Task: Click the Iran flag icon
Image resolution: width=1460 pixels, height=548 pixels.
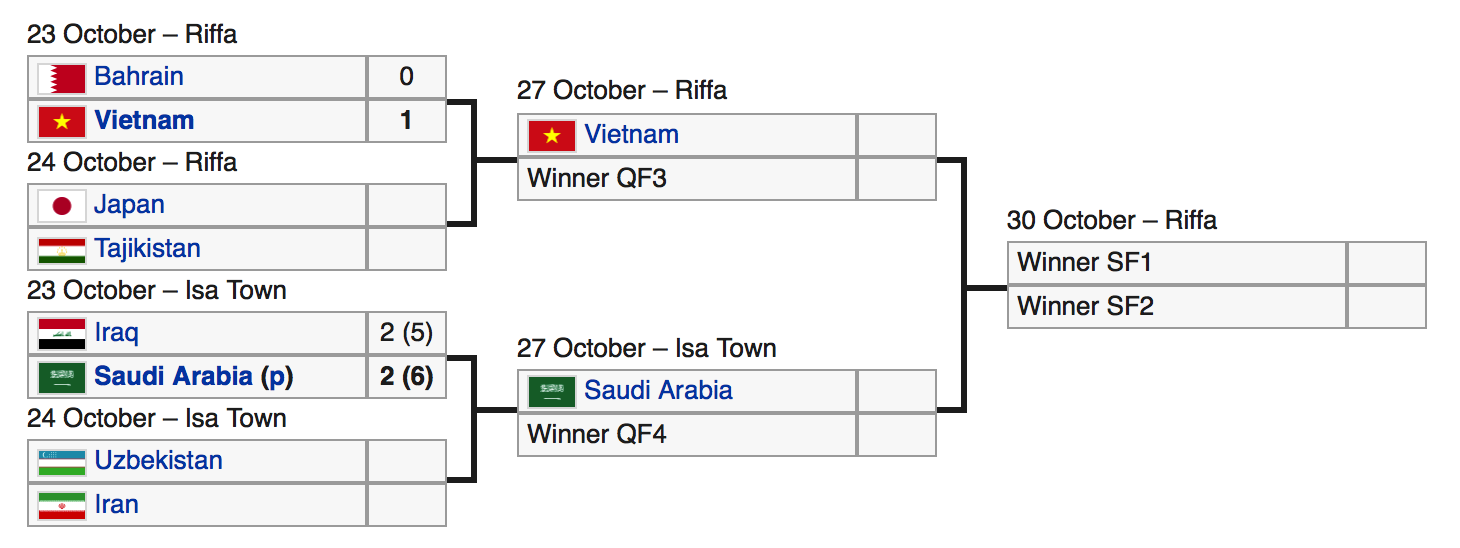Action: point(61,505)
